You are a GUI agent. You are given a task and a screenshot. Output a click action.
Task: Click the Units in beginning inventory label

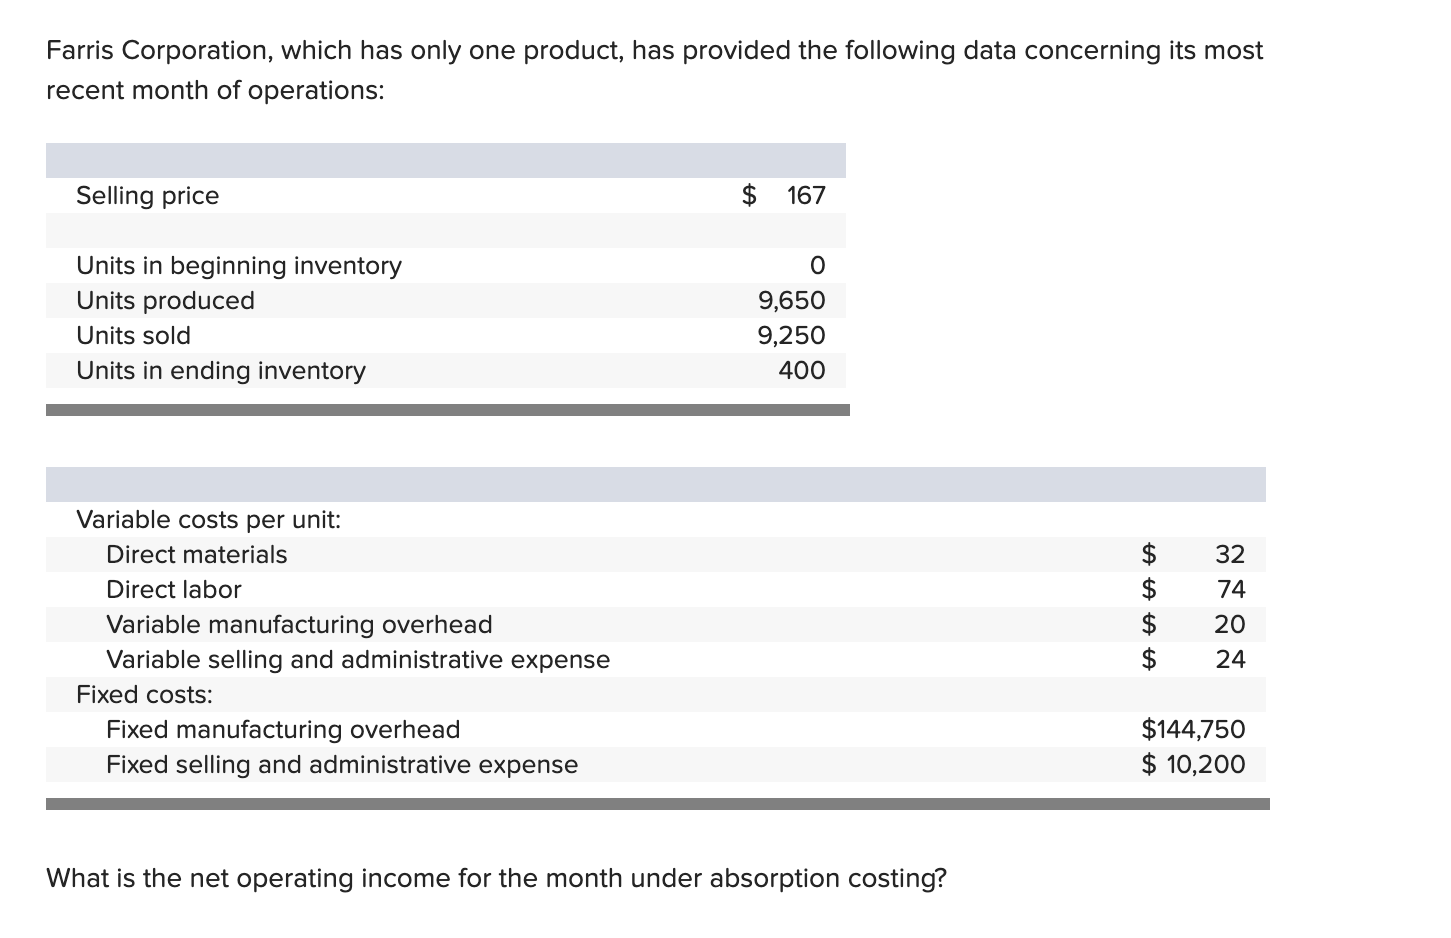239,266
